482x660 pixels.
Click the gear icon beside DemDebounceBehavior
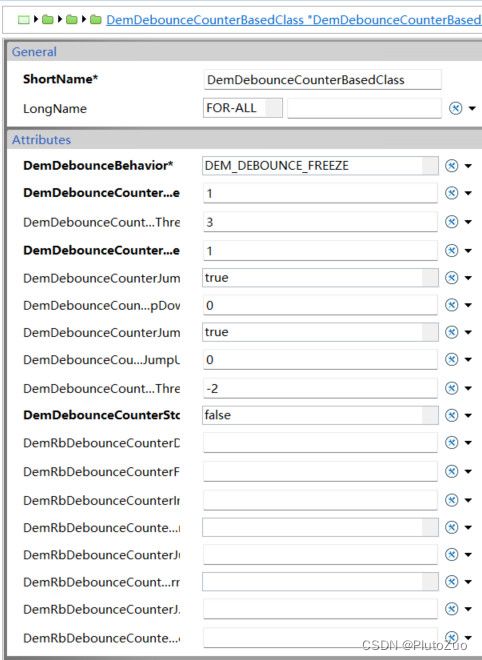[452, 165]
